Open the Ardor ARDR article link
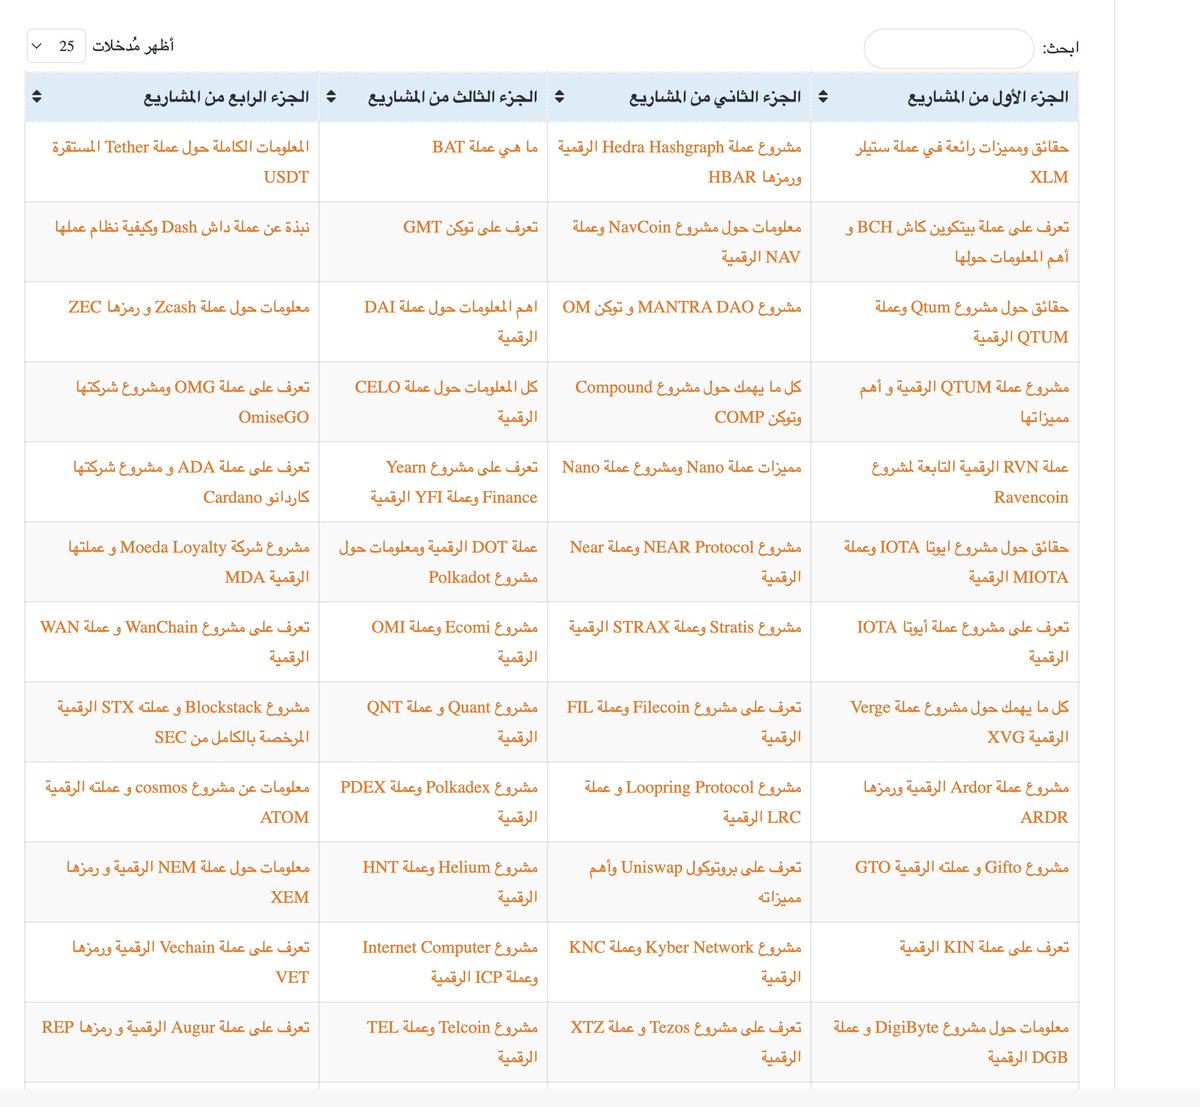The image size is (1200, 1107). pos(966,802)
